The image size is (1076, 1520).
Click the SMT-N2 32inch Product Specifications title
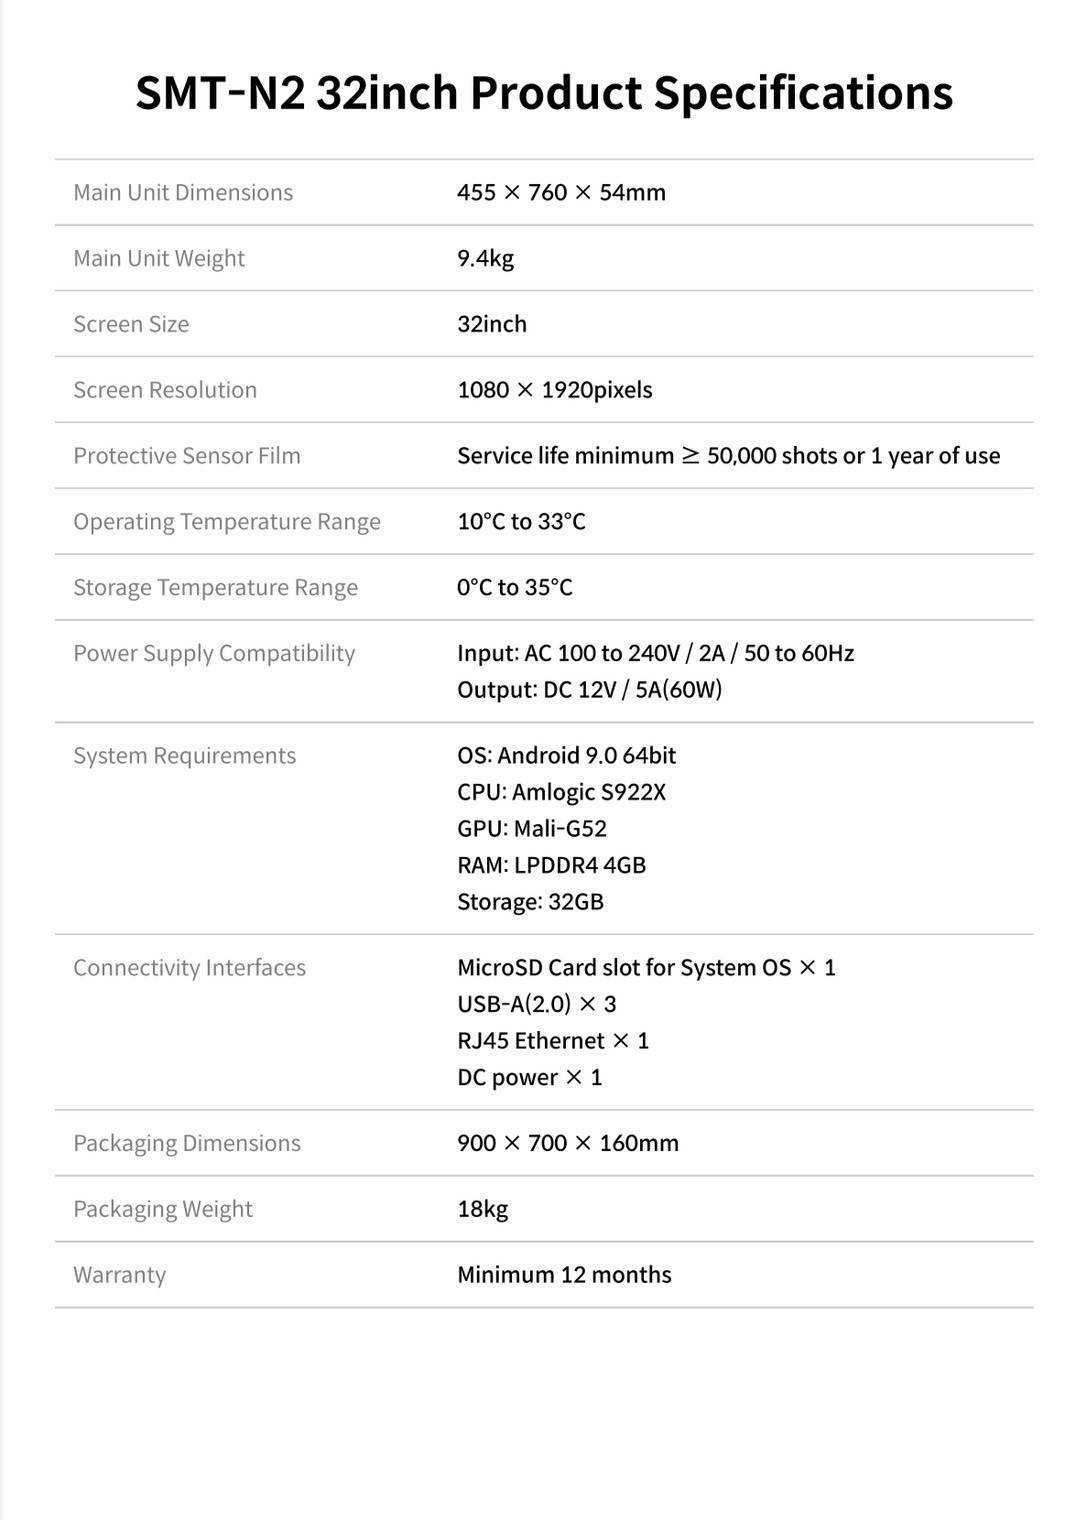coord(544,93)
